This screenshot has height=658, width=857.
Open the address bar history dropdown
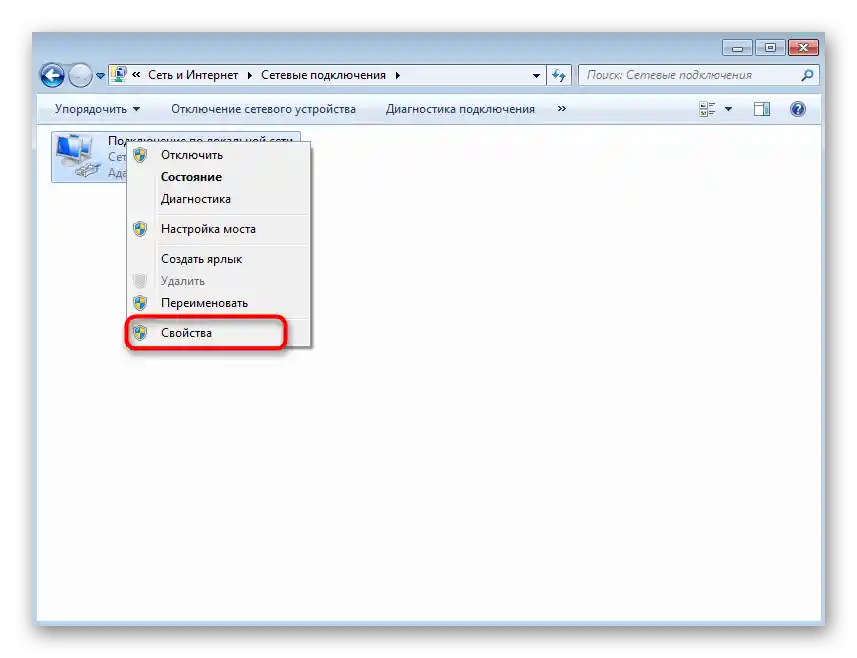tap(536, 75)
